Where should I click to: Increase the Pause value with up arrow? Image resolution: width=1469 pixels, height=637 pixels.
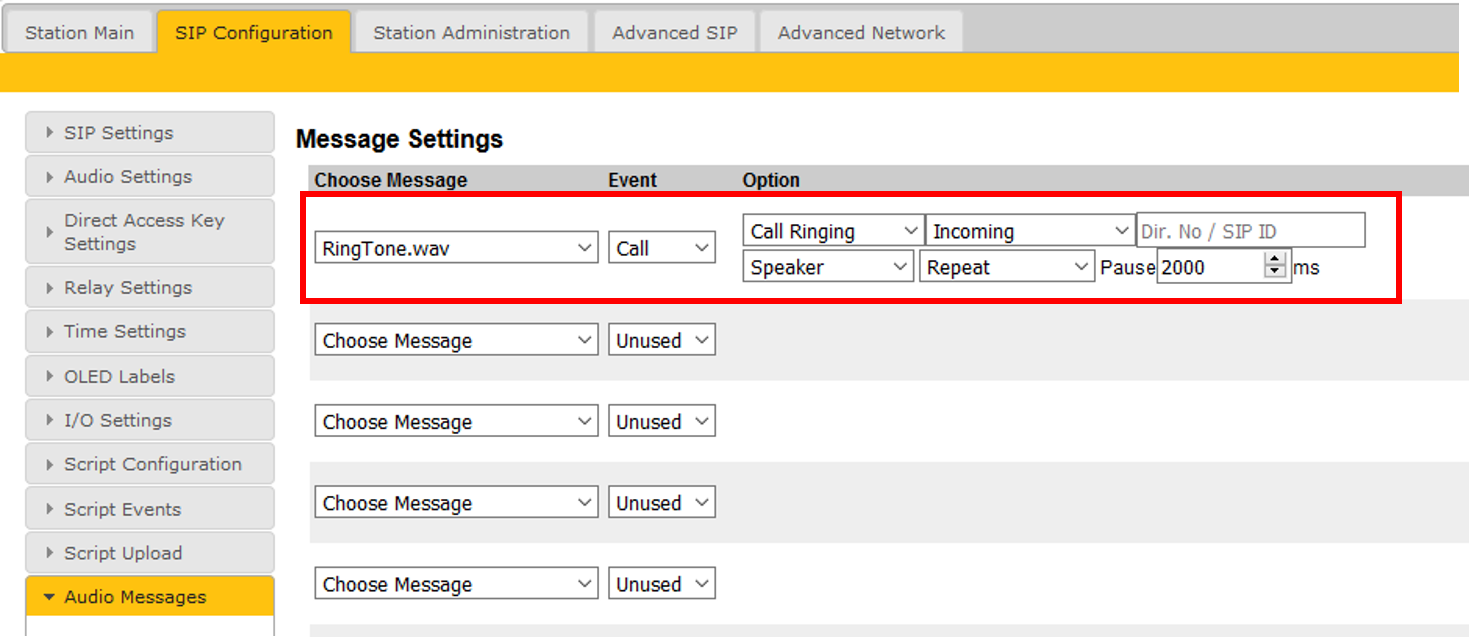click(x=1274, y=261)
